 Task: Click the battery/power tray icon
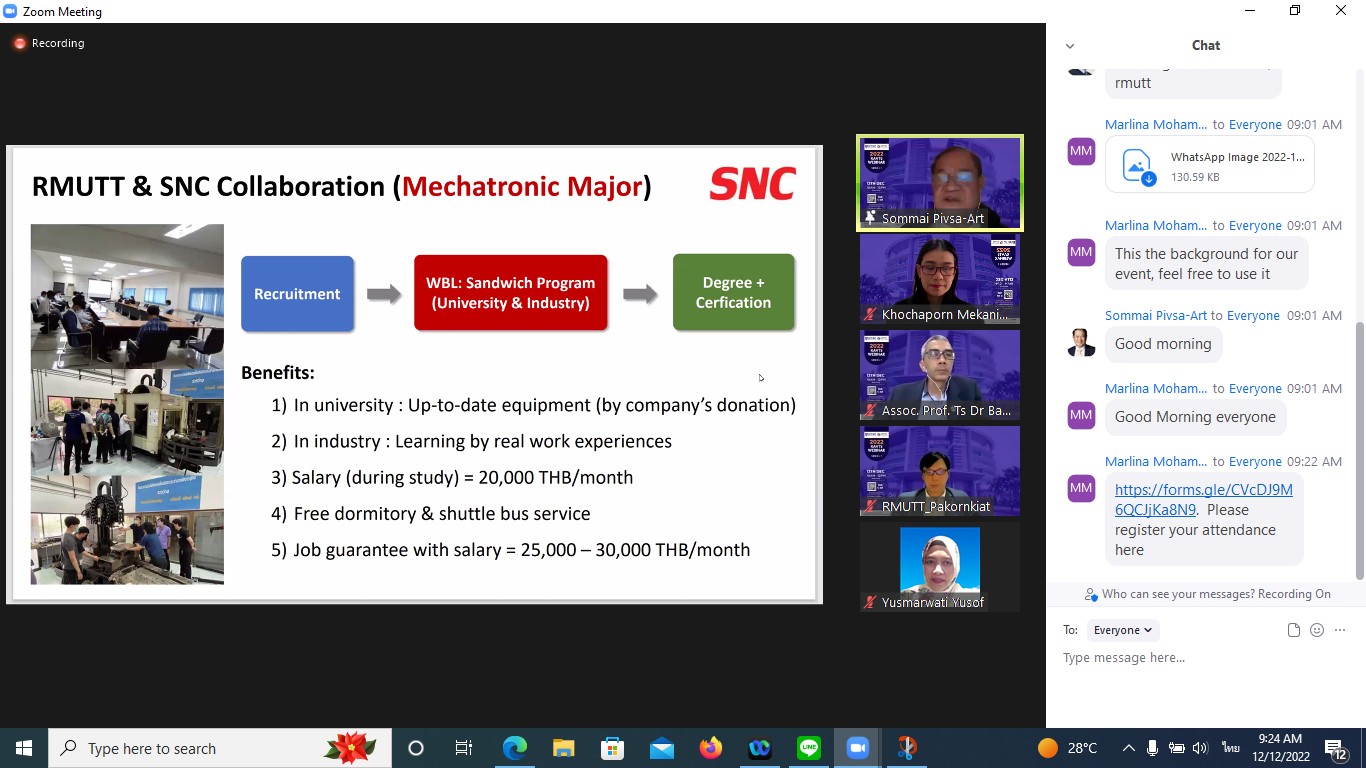1176,748
